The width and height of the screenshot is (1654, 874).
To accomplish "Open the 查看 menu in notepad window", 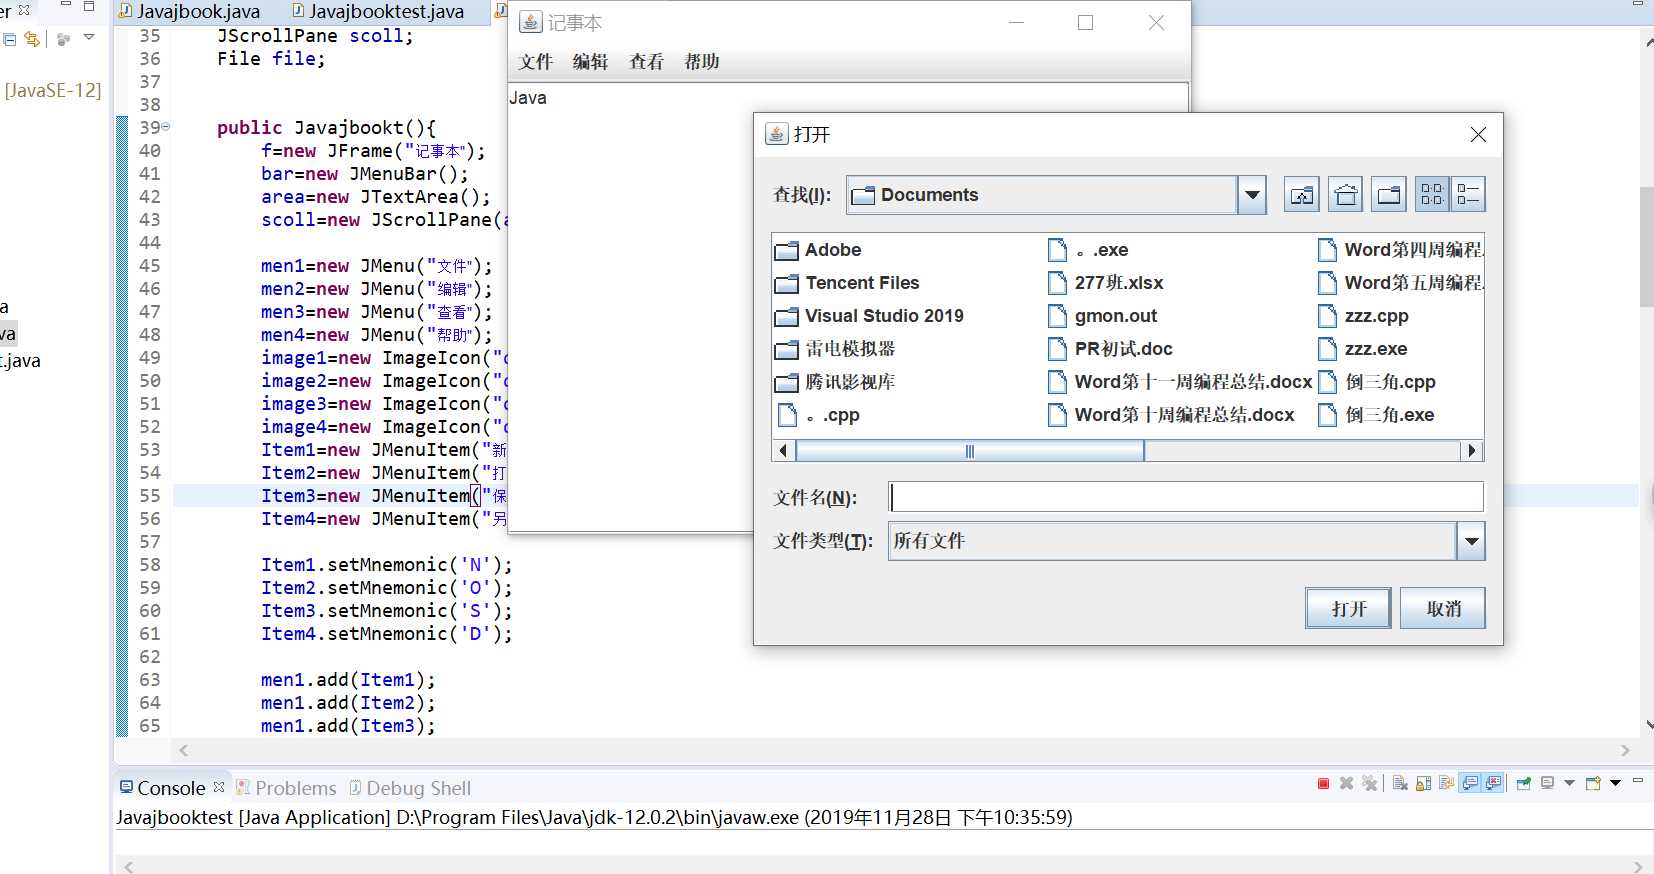I will pos(646,62).
